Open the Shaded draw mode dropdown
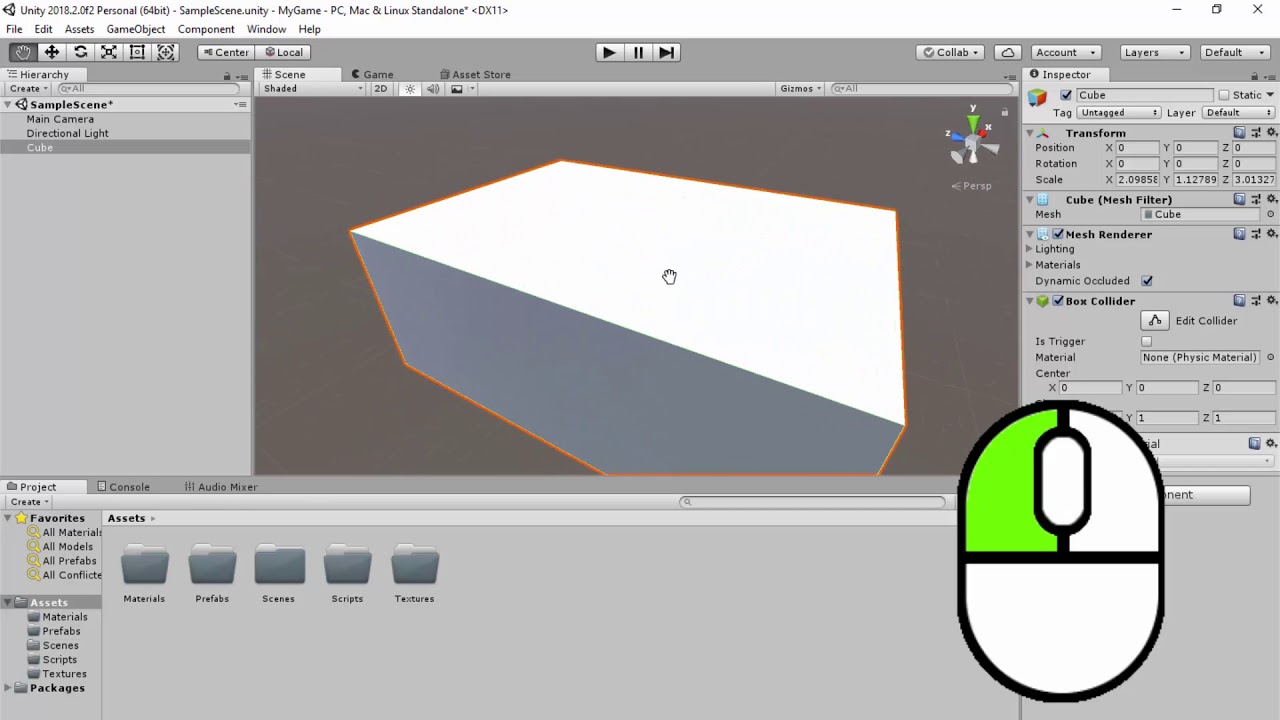Image resolution: width=1280 pixels, height=720 pixels. point(312,89)
